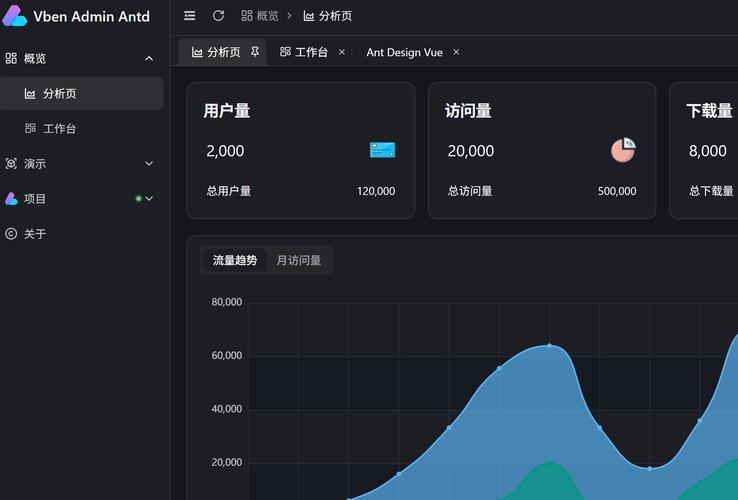Select the 月访问量 chart tab

(x=299, y=260)
